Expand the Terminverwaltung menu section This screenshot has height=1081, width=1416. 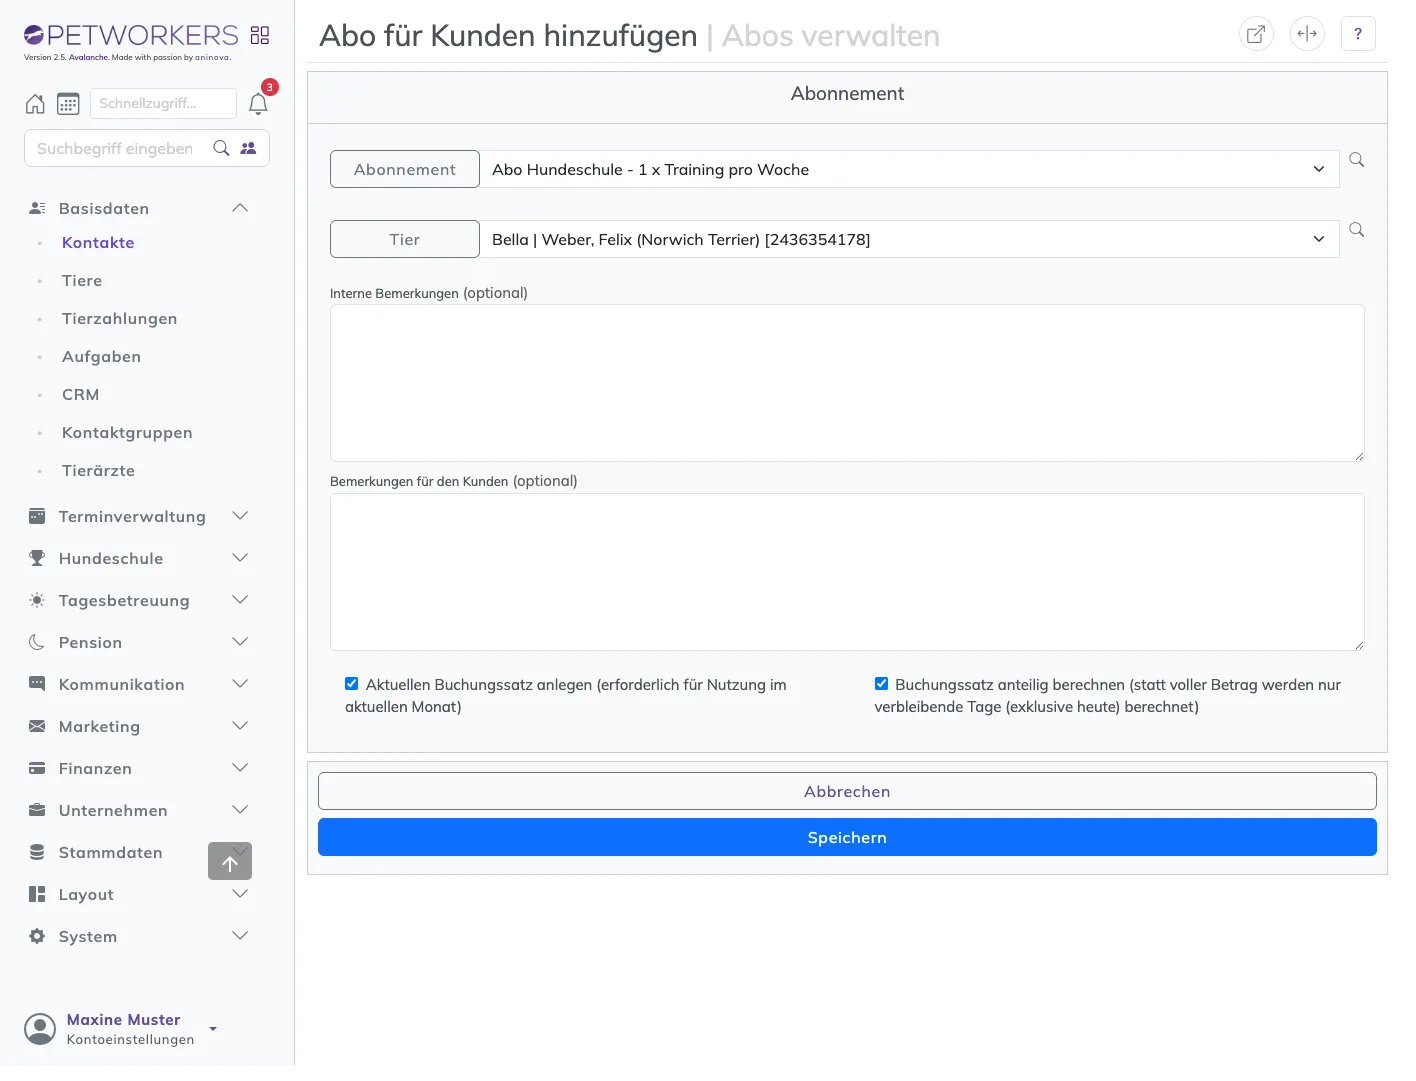coord(139,516)
